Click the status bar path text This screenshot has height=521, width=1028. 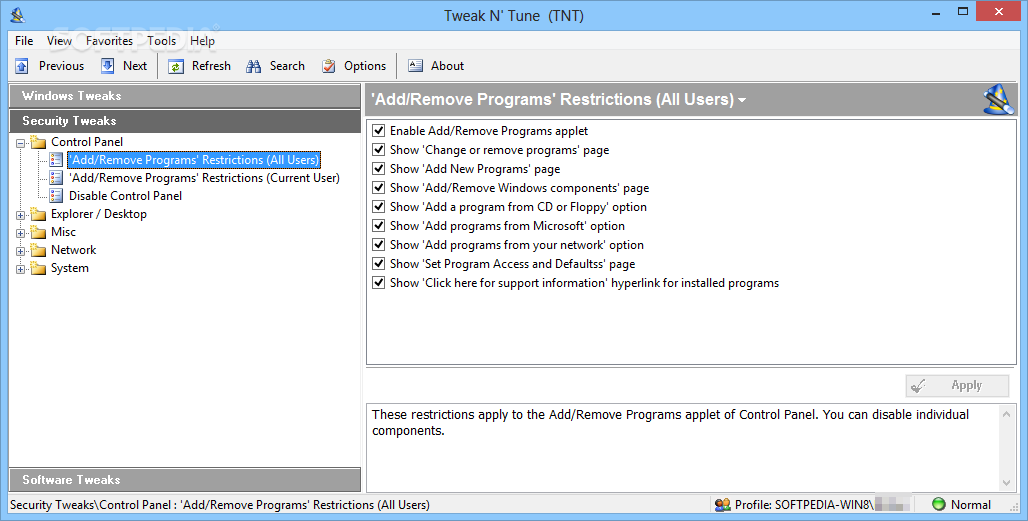(x=220, y=505)
